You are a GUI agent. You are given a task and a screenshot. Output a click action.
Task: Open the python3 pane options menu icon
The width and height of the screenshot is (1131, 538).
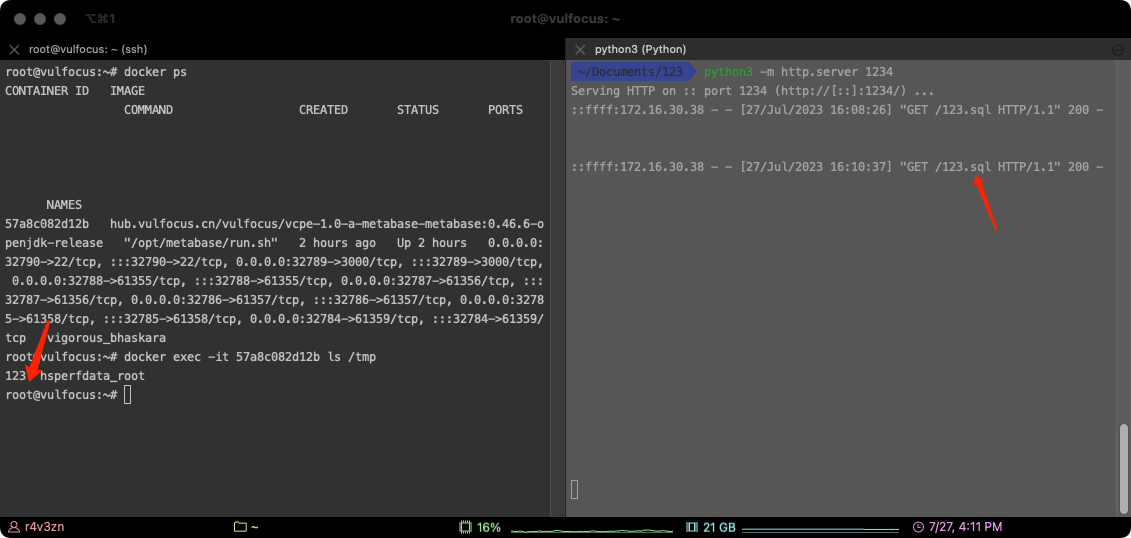click(1118, 49)
